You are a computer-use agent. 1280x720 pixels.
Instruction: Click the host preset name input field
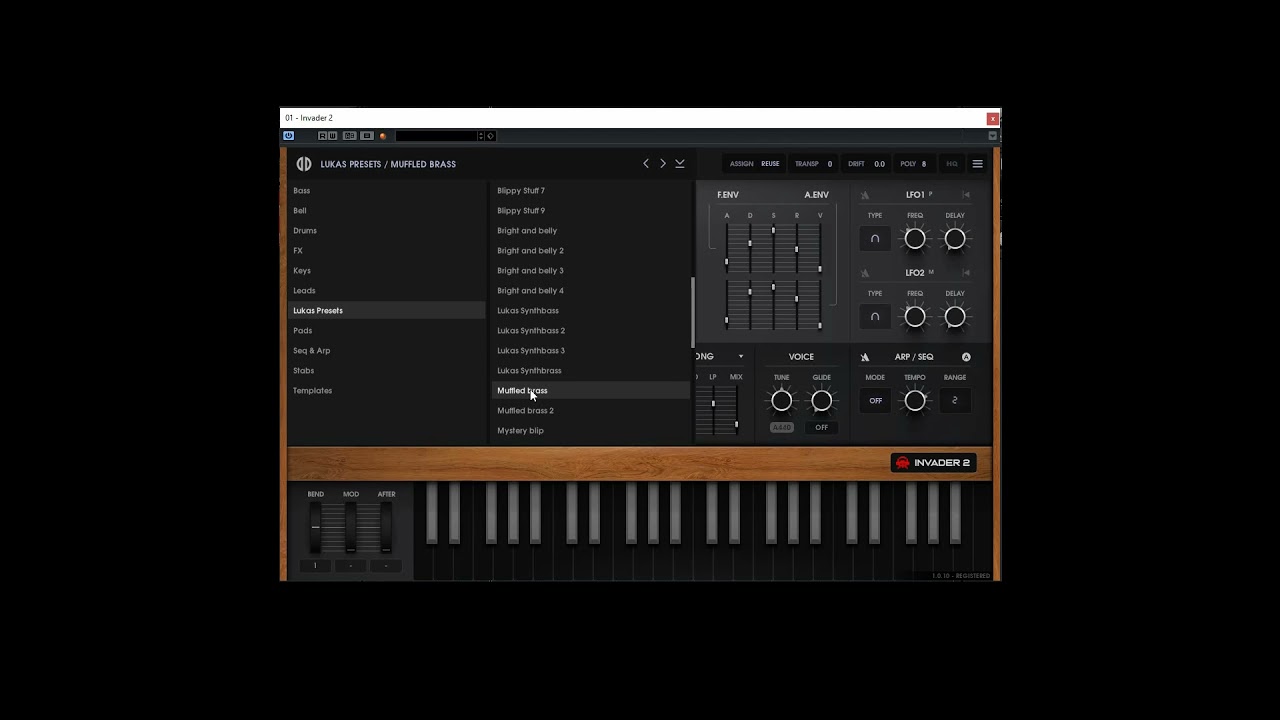pos(436,136)
